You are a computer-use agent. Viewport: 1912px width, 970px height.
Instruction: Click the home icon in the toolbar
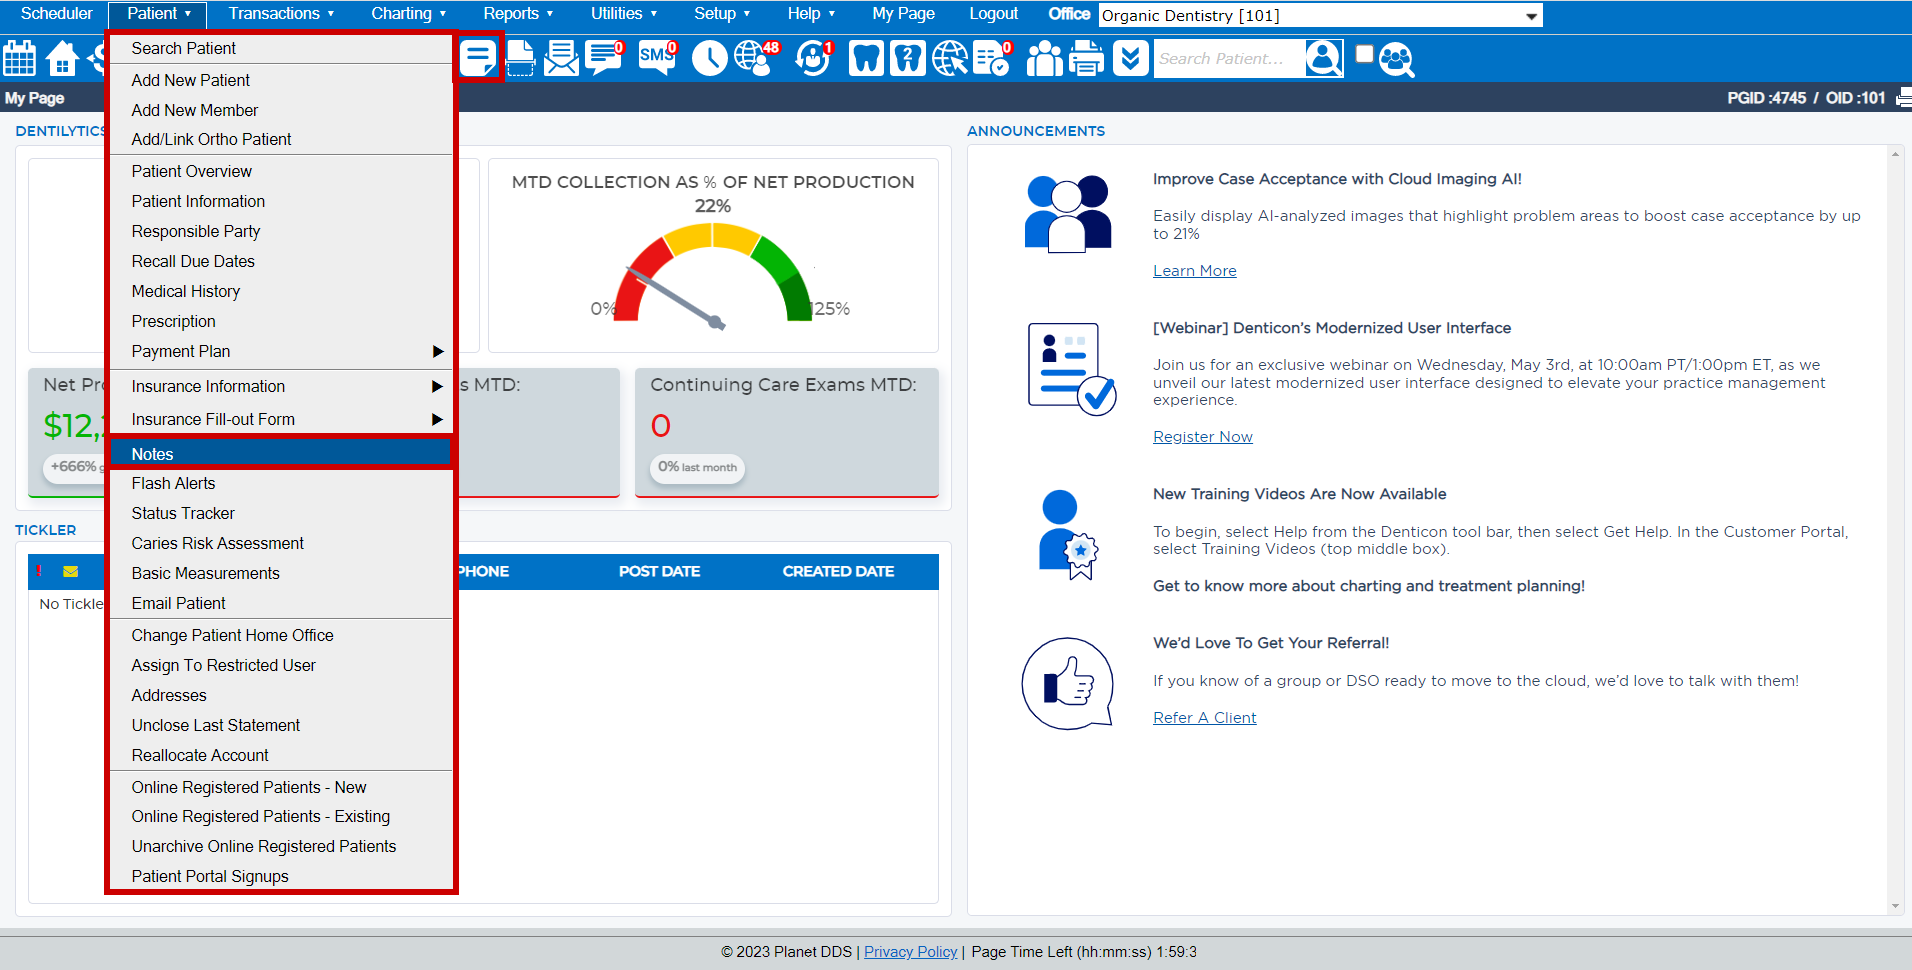point(62,58)
